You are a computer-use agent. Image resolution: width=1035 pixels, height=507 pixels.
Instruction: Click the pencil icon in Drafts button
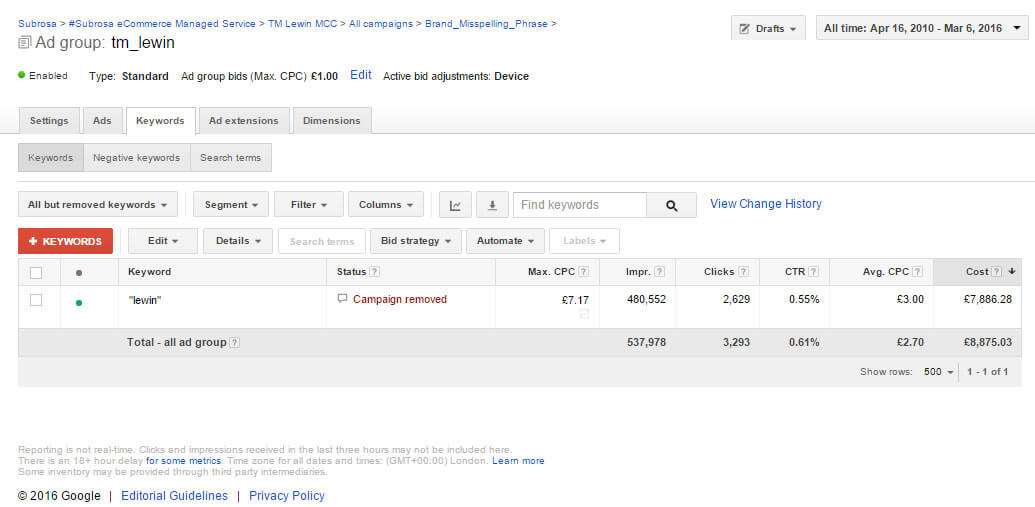click(745, 29)
